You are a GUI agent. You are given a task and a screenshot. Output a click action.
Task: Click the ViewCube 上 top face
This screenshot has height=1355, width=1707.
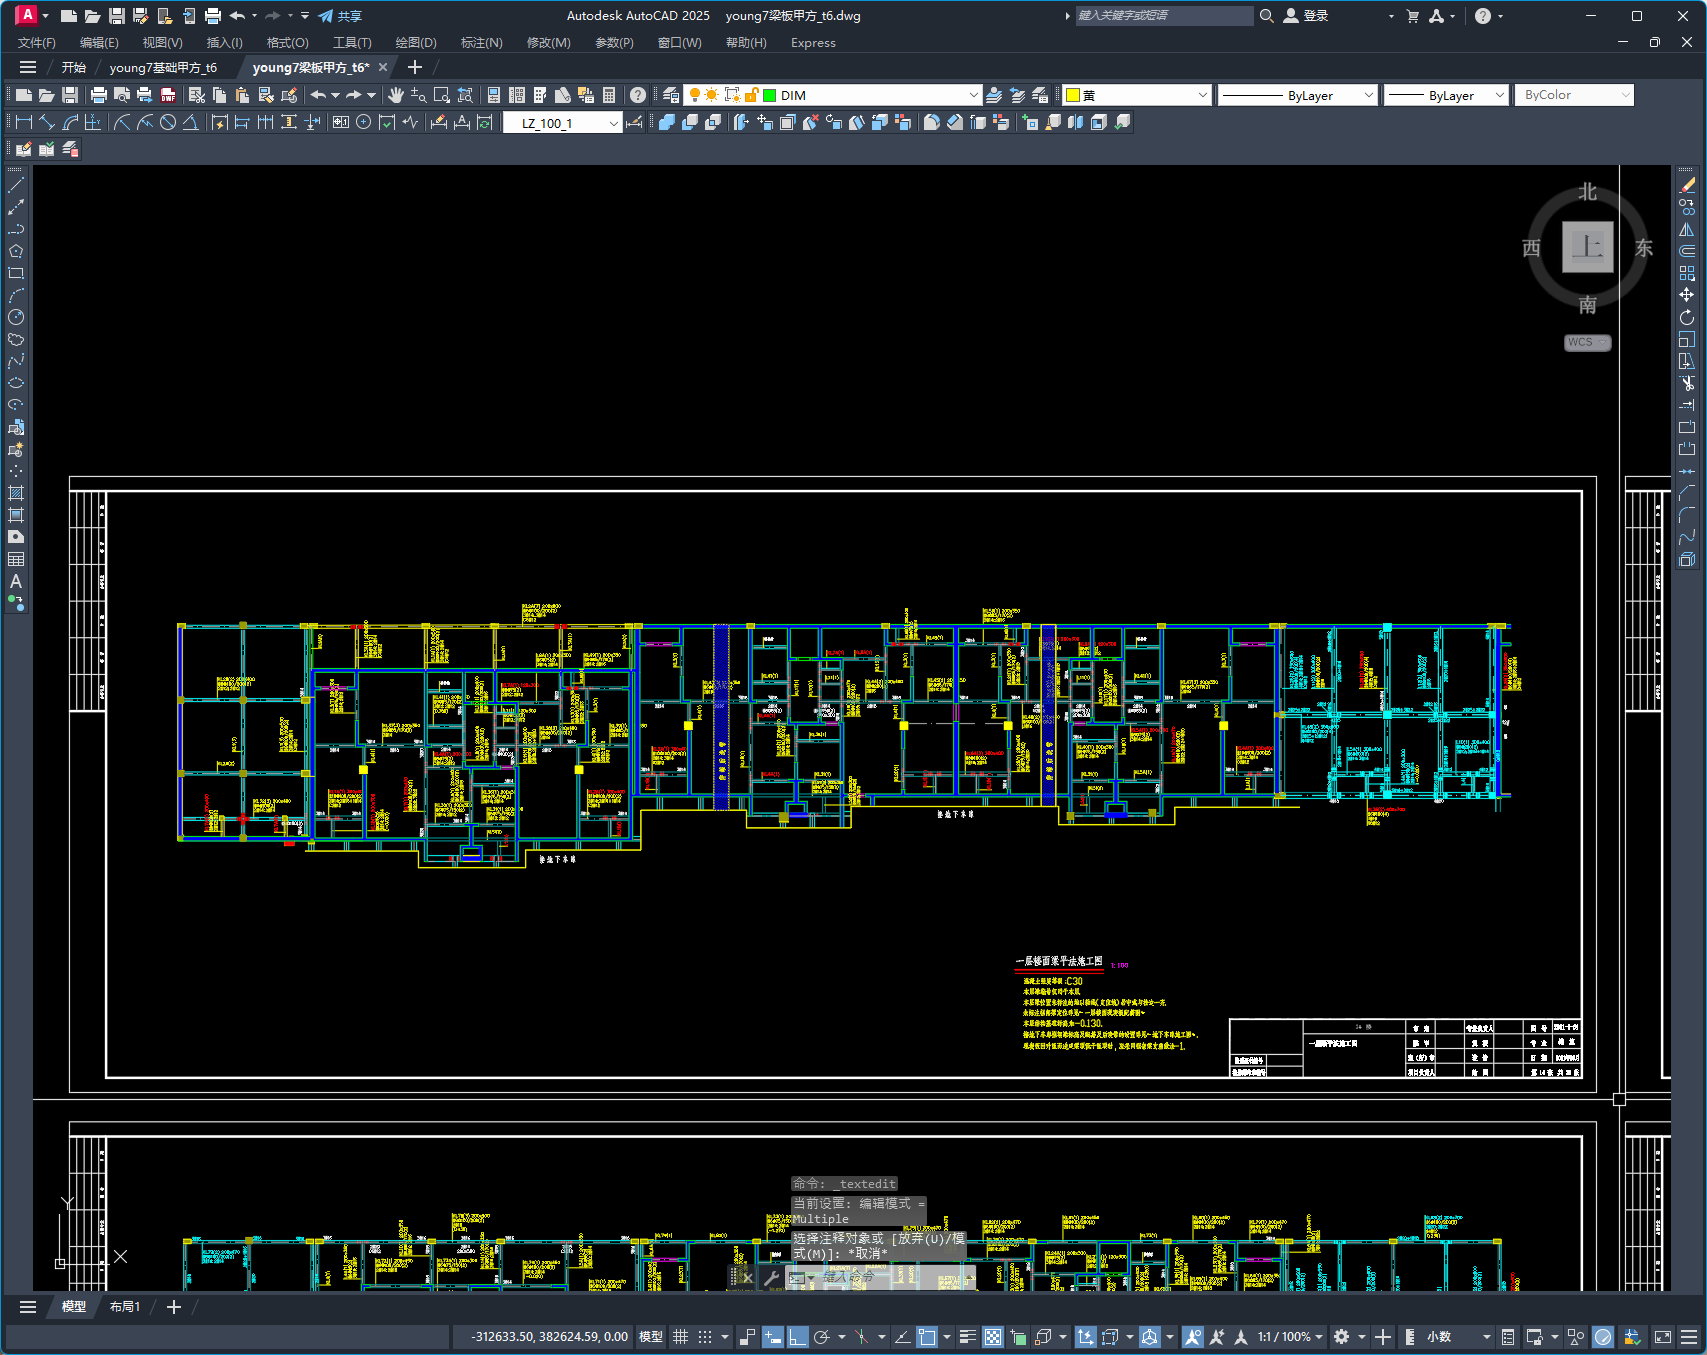[1587, 247]
